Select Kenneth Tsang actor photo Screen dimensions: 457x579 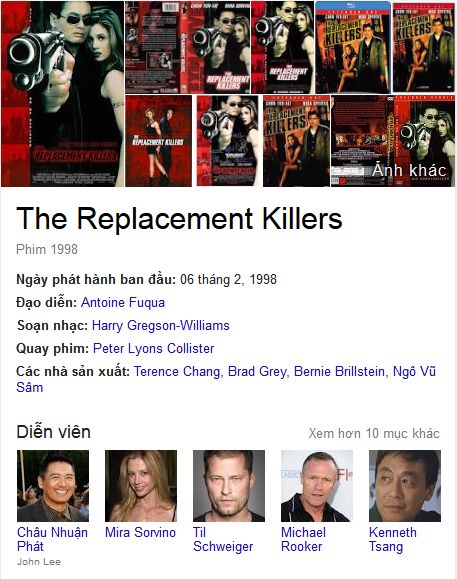[405, 486]
